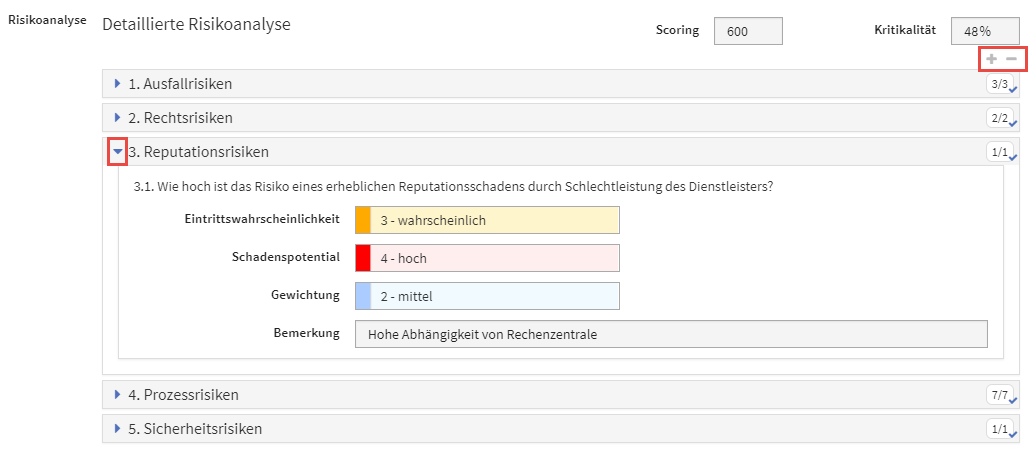Screen dimensions: 1029x452
Task: Click the Scoring field showing 600
Action: pos(747,31)
